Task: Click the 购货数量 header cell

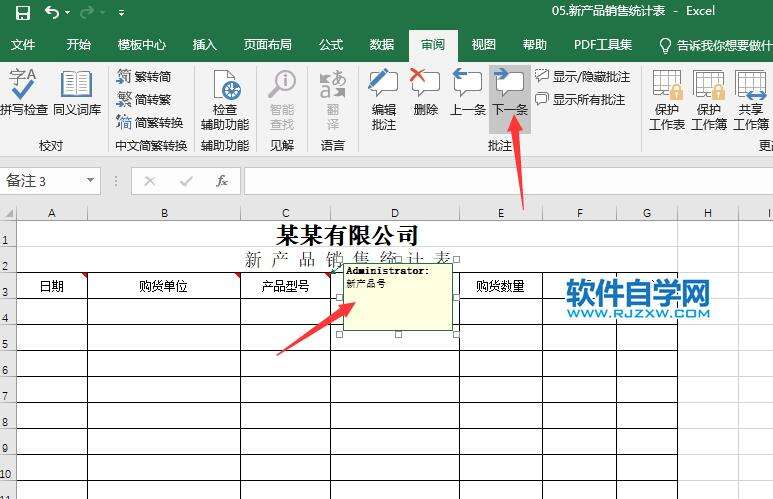Action: (x=501, y=285)
